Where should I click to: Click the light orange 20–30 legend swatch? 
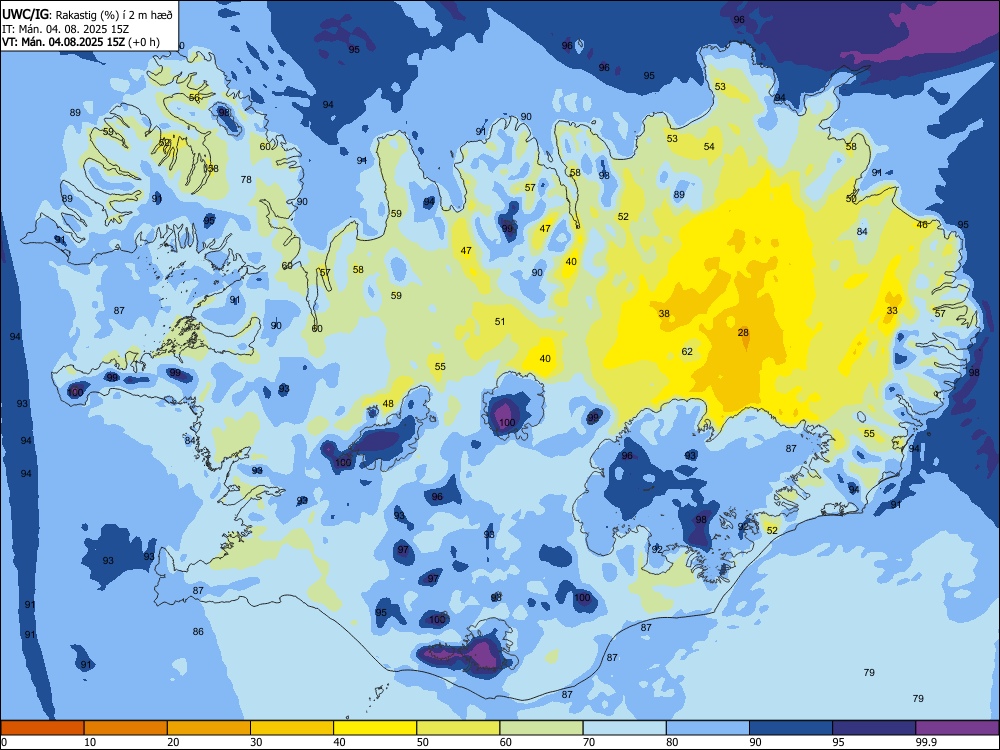coord(209,728)
